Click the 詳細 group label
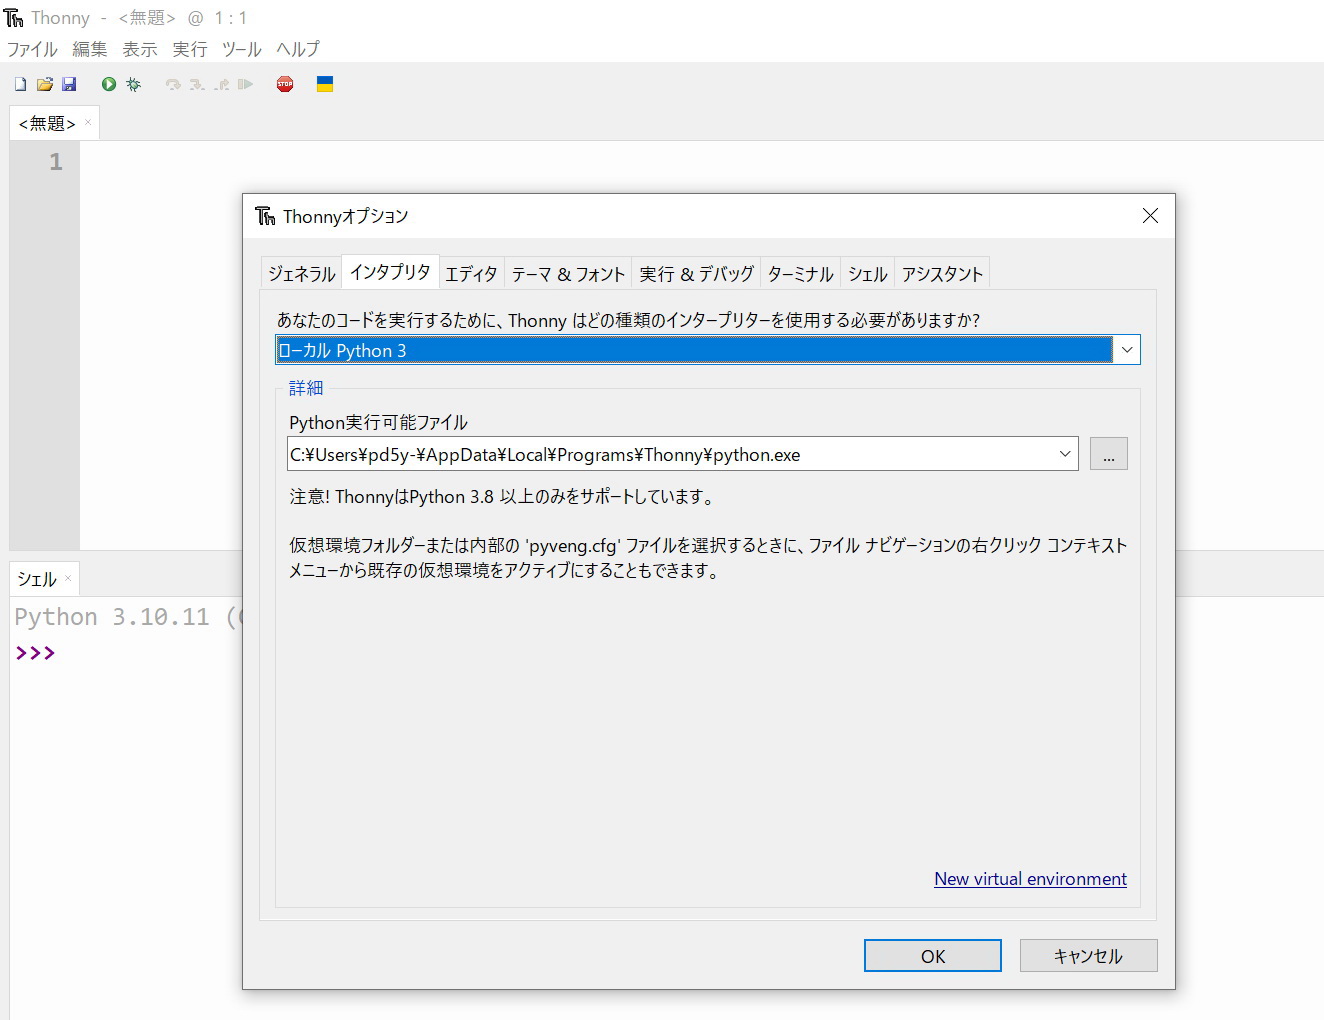This screenshot has width=1324, height=1020. pyautogui.click(x=306, y=388)
